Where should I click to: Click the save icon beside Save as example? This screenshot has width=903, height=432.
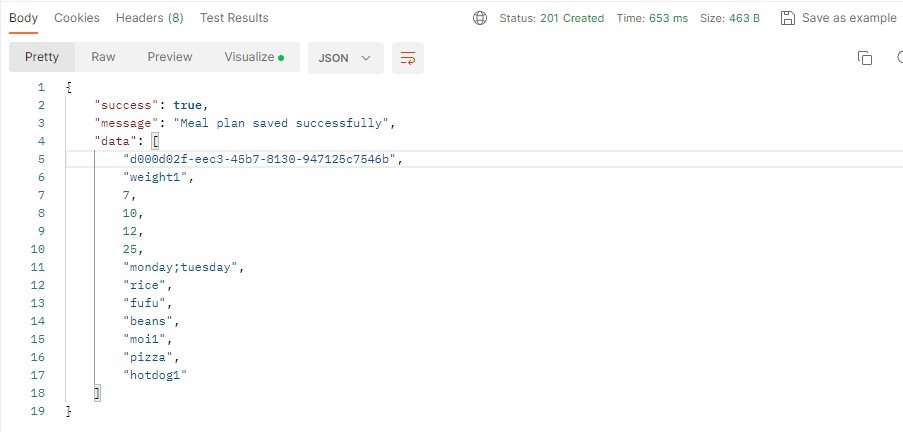tap(787, 18)
